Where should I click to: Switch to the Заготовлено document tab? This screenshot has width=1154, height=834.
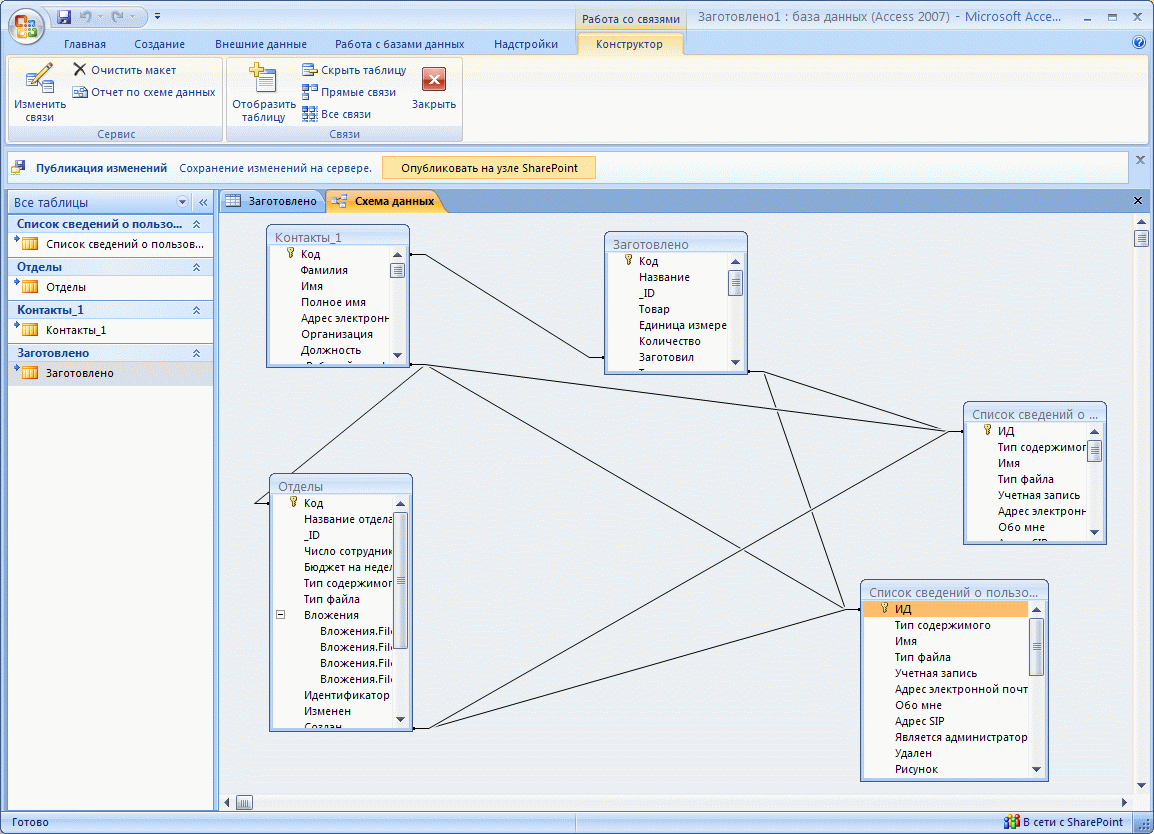coord(273,201)
